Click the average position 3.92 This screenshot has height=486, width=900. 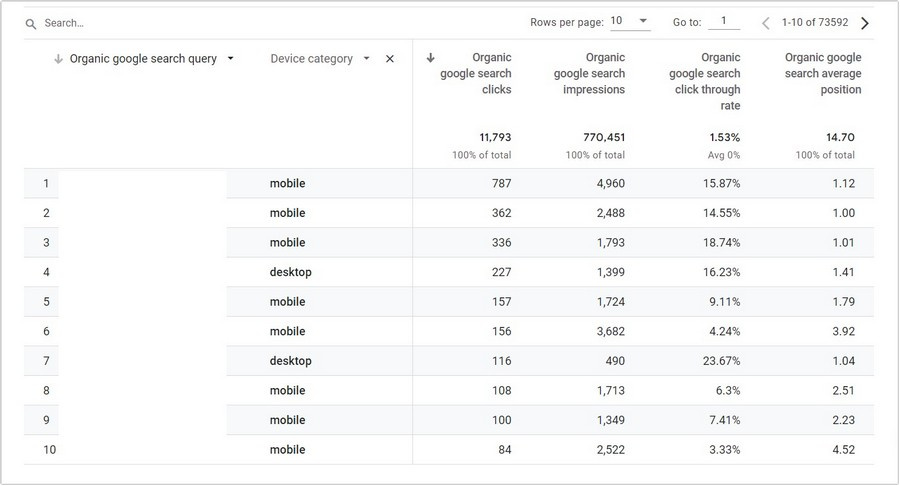coord(844,331)
